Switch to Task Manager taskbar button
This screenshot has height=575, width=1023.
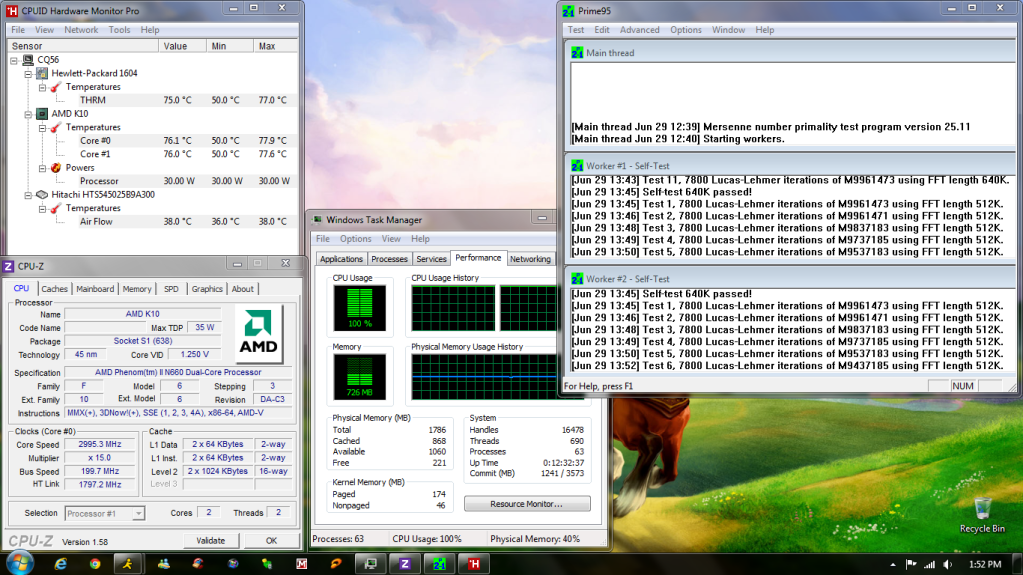371,564
